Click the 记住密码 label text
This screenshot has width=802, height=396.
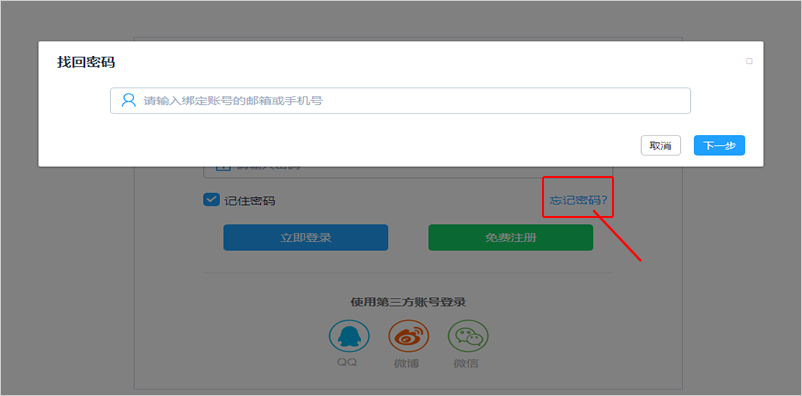pyautogui.click(x=250, y=201)
